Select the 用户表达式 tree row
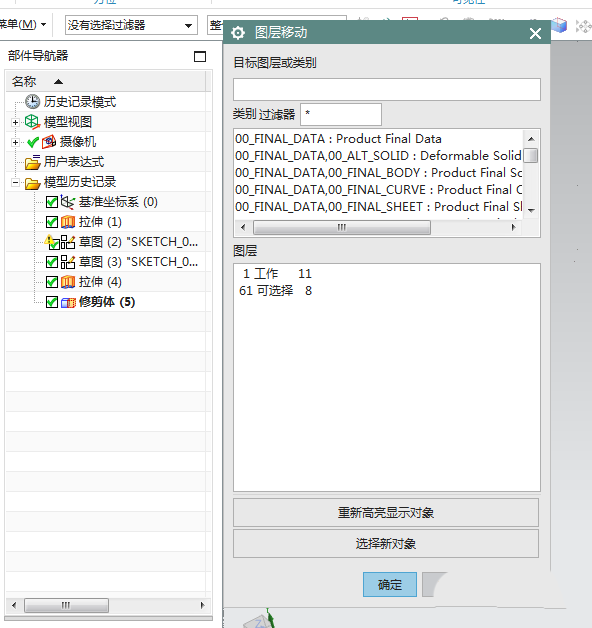Viewport: 592px width, 628px height. tap(109, 162)
